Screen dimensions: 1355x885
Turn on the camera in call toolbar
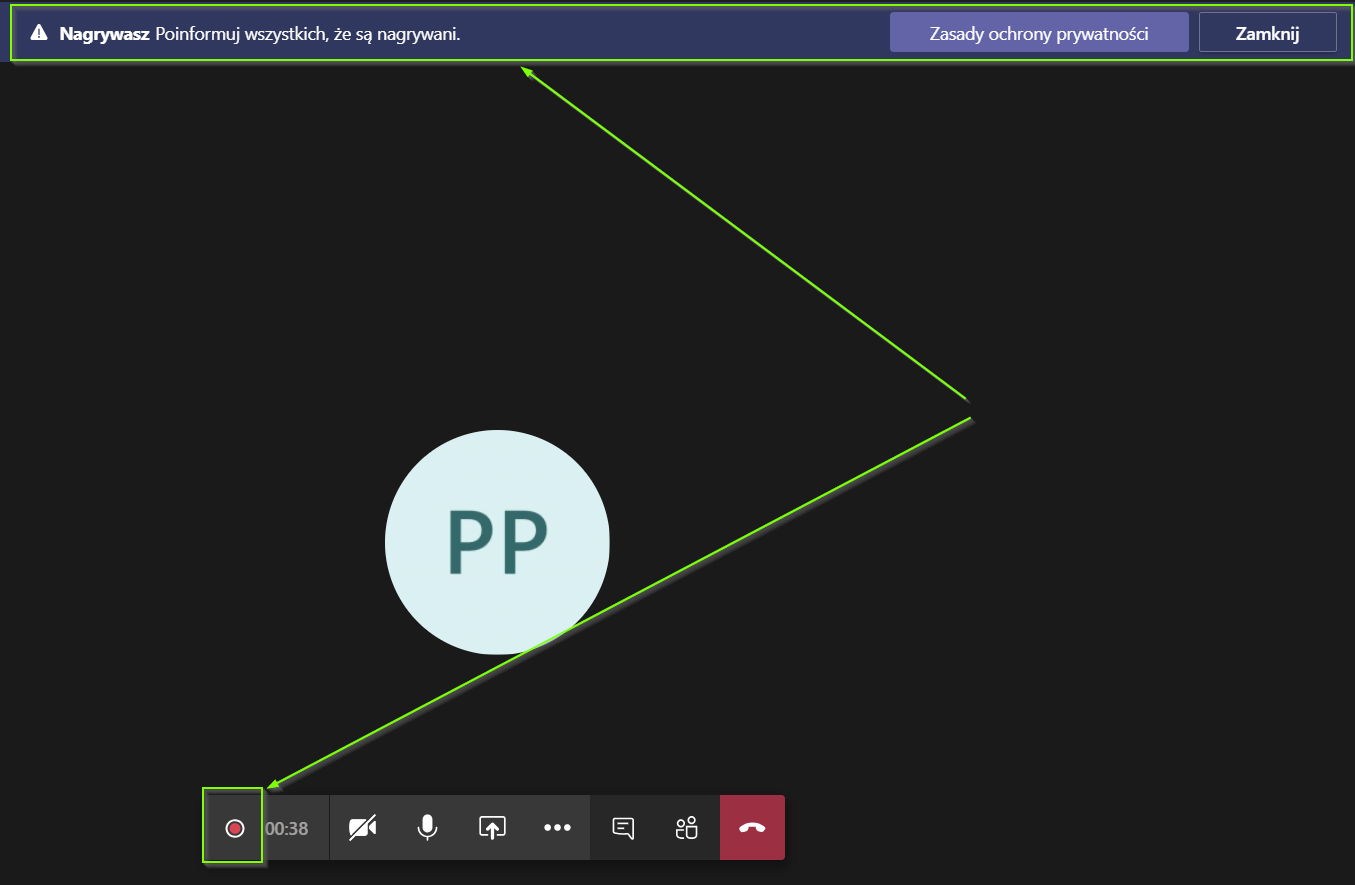(362, 828)
